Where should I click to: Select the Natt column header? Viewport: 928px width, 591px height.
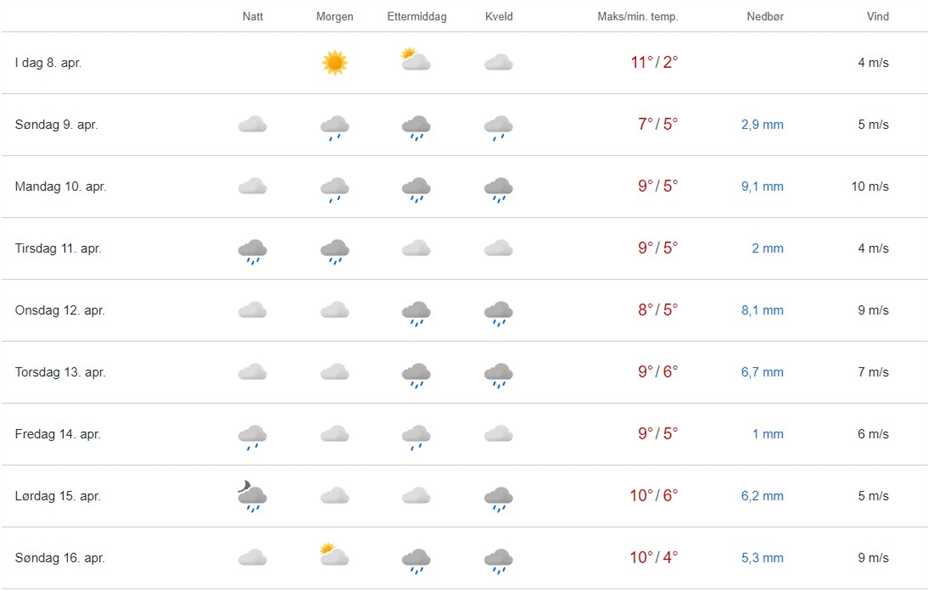pyautogui.click(x=253, y=17)
